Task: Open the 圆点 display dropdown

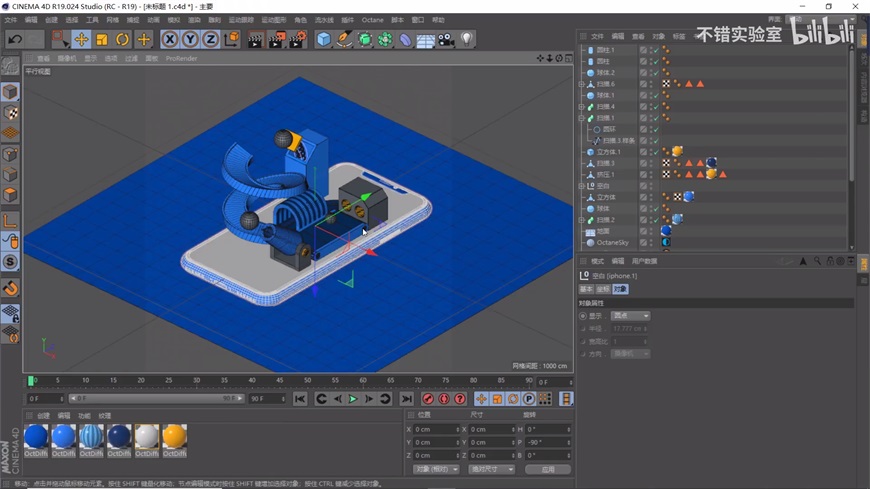Action: pos(630,316)
